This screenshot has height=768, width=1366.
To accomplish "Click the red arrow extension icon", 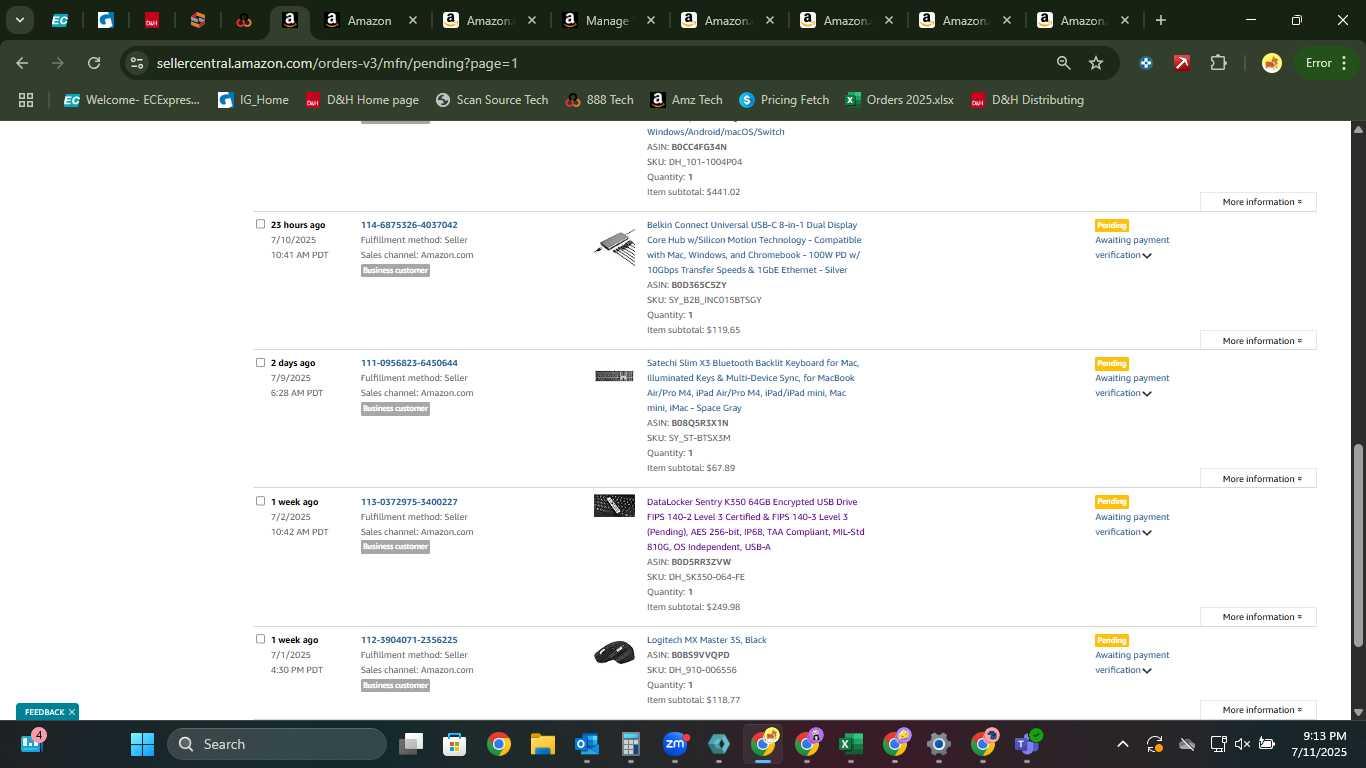I will [x=1182, y=63].
